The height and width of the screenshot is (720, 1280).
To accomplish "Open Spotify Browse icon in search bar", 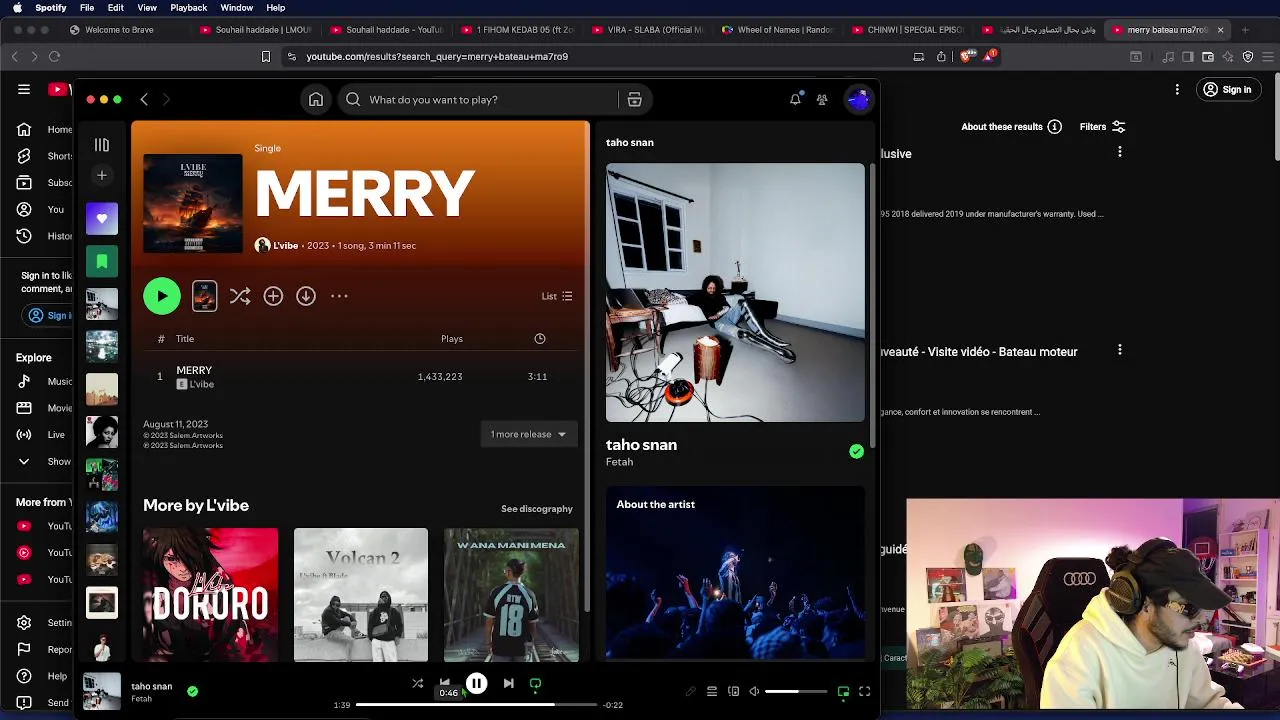I will [x=634, y=99].
